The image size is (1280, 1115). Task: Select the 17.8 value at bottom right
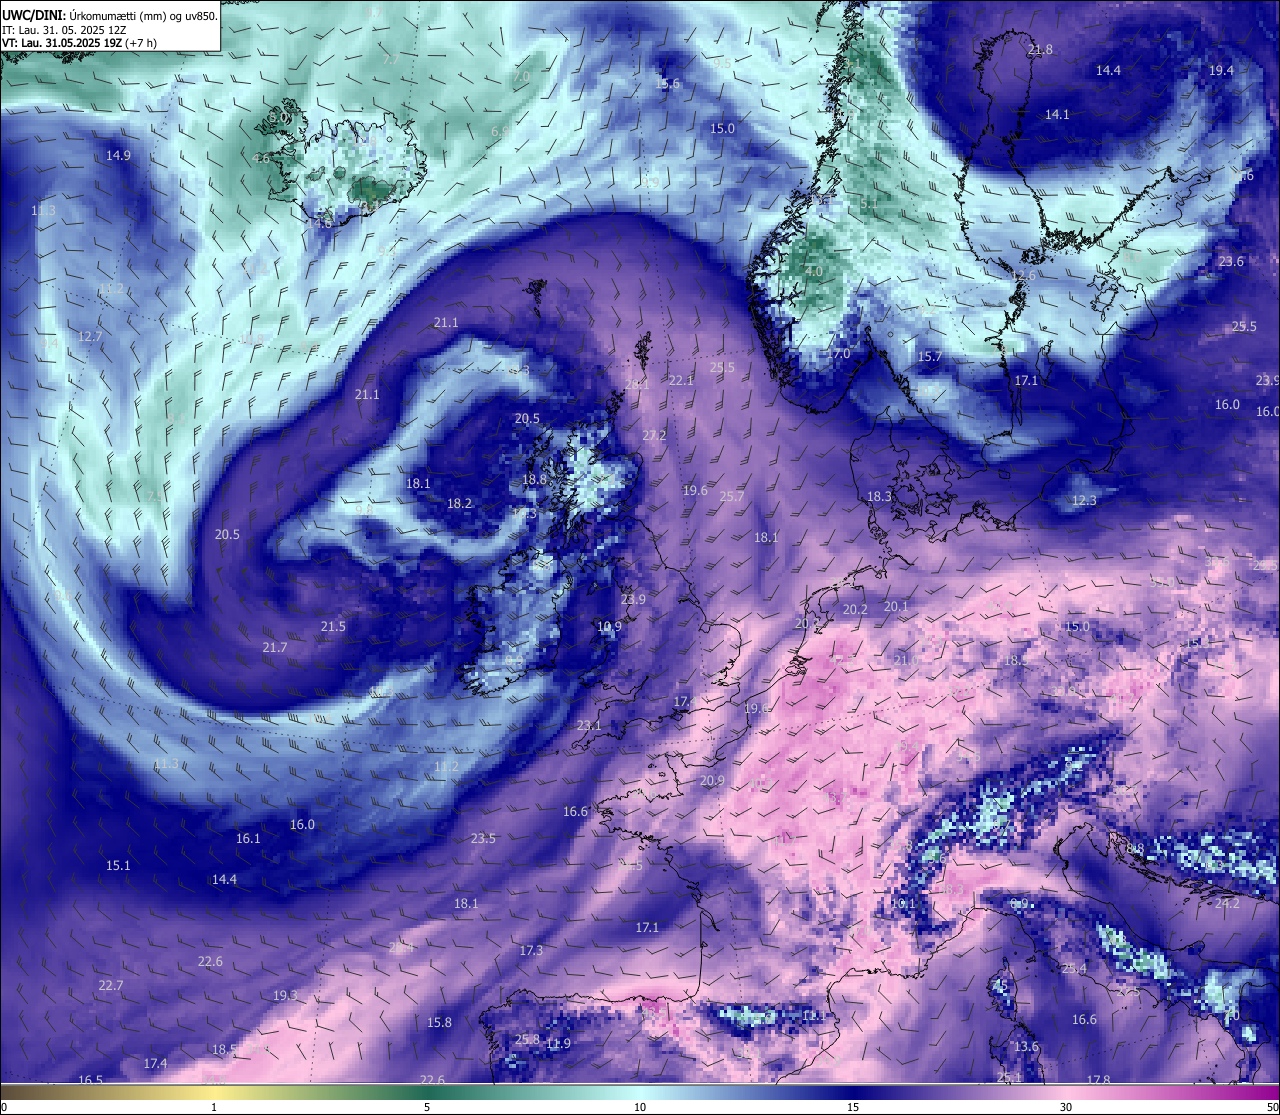click(1098, 1081)
